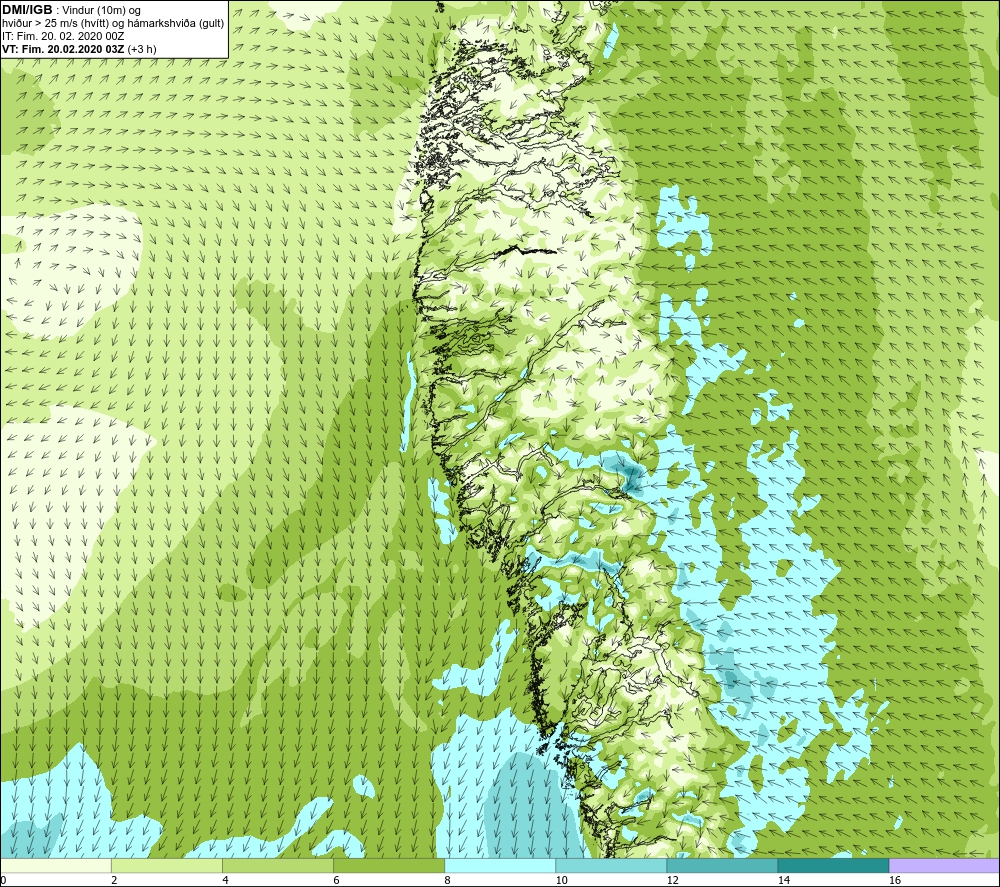
Task: Click the '(+3 h)' forecast offset text
Action: point(142,49)
